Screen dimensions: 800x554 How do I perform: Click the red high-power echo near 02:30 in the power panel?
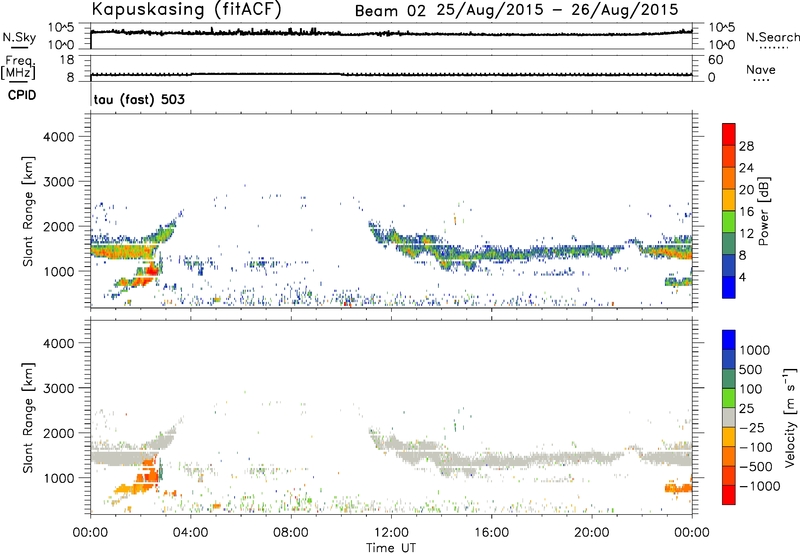151,270
